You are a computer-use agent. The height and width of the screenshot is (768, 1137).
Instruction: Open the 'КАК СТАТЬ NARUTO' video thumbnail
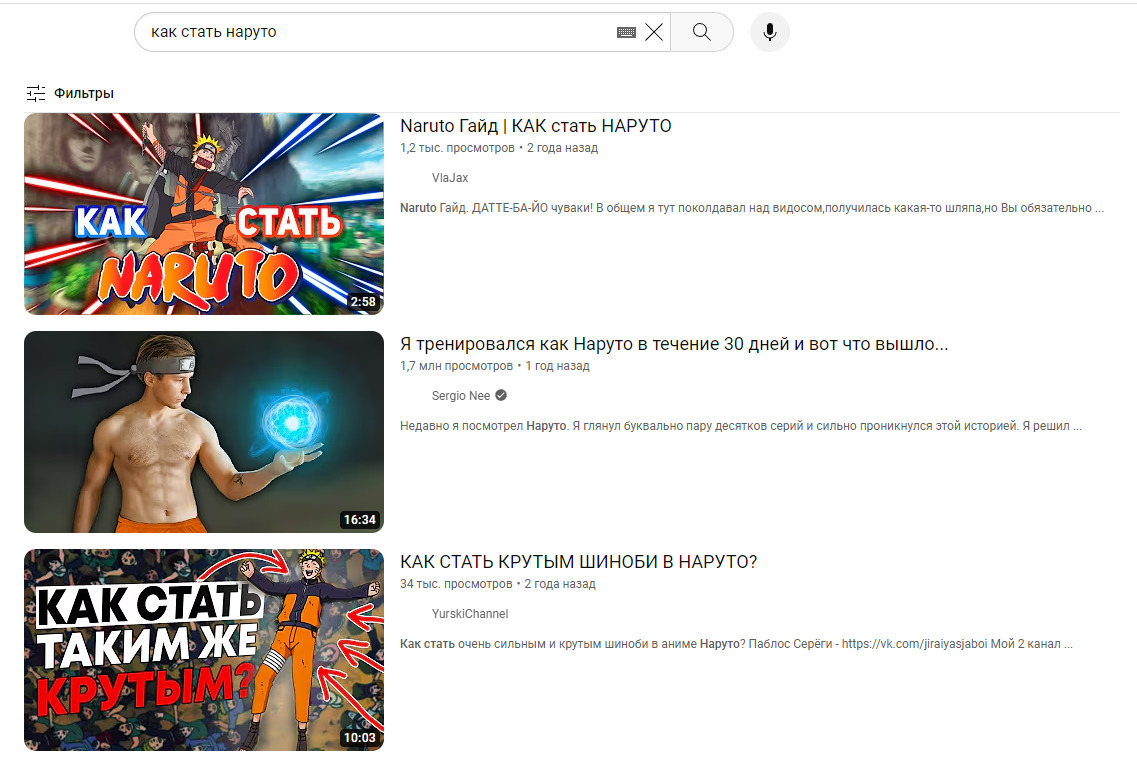pyautogui.click(x=203, y=213)
